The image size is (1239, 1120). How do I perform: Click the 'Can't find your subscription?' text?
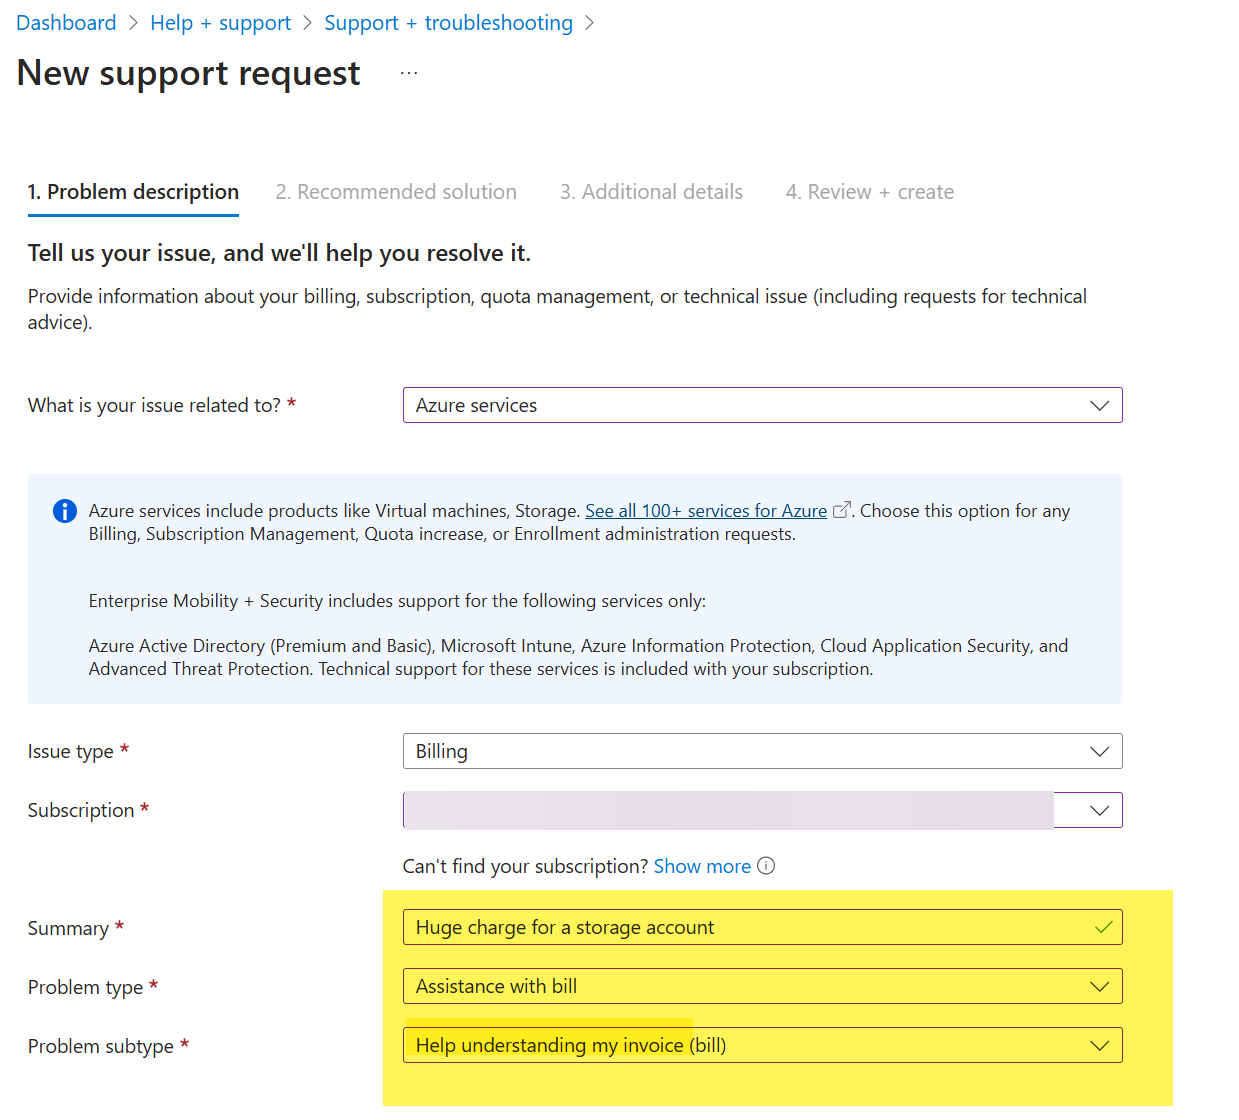[525, 866]
